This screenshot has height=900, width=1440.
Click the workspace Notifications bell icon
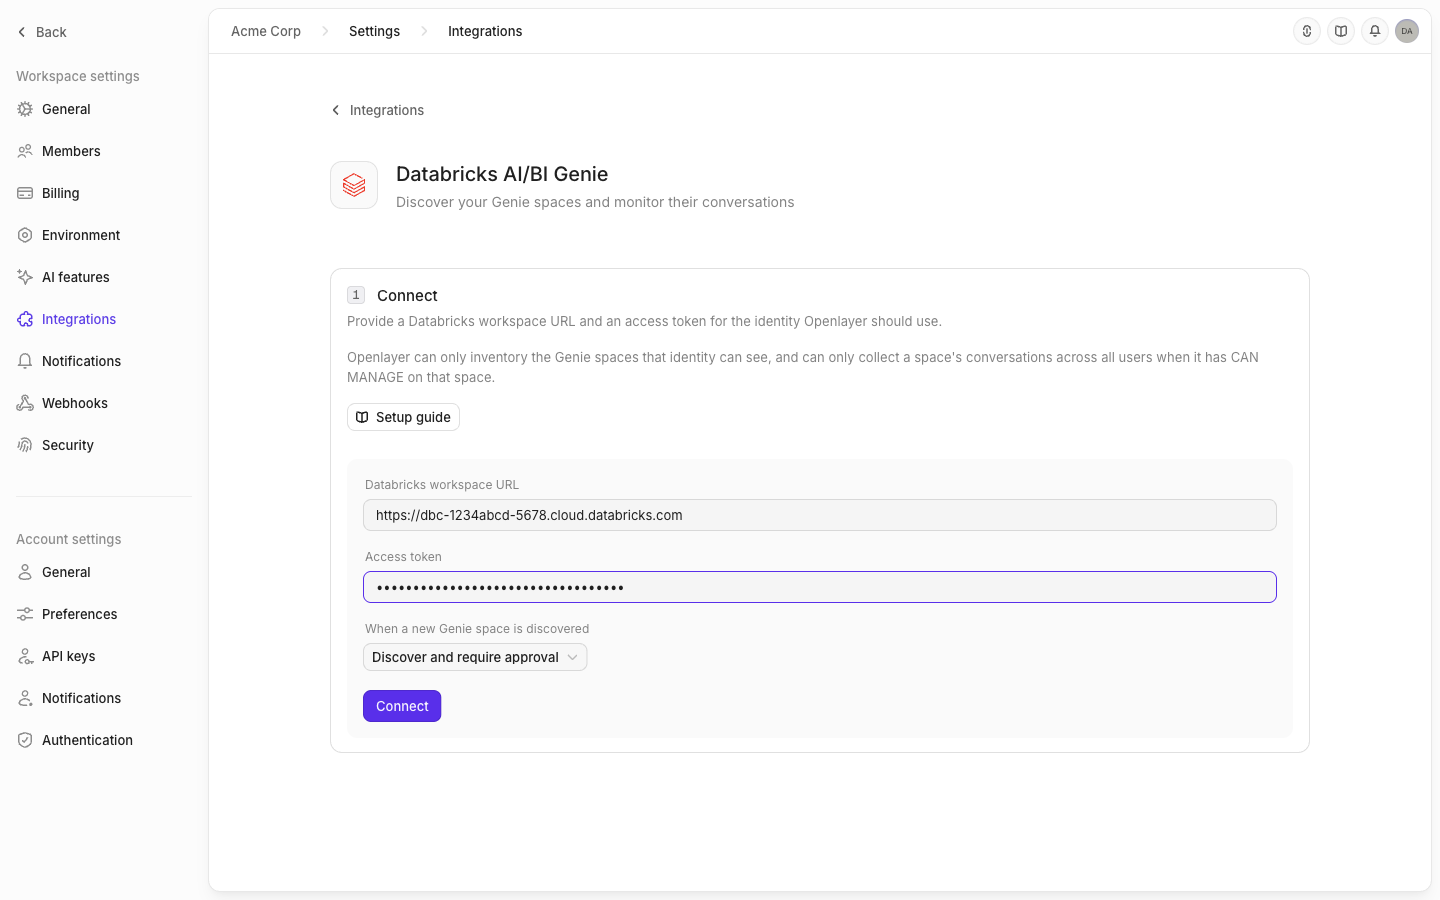pyautogui.click(x=25, y=361)
